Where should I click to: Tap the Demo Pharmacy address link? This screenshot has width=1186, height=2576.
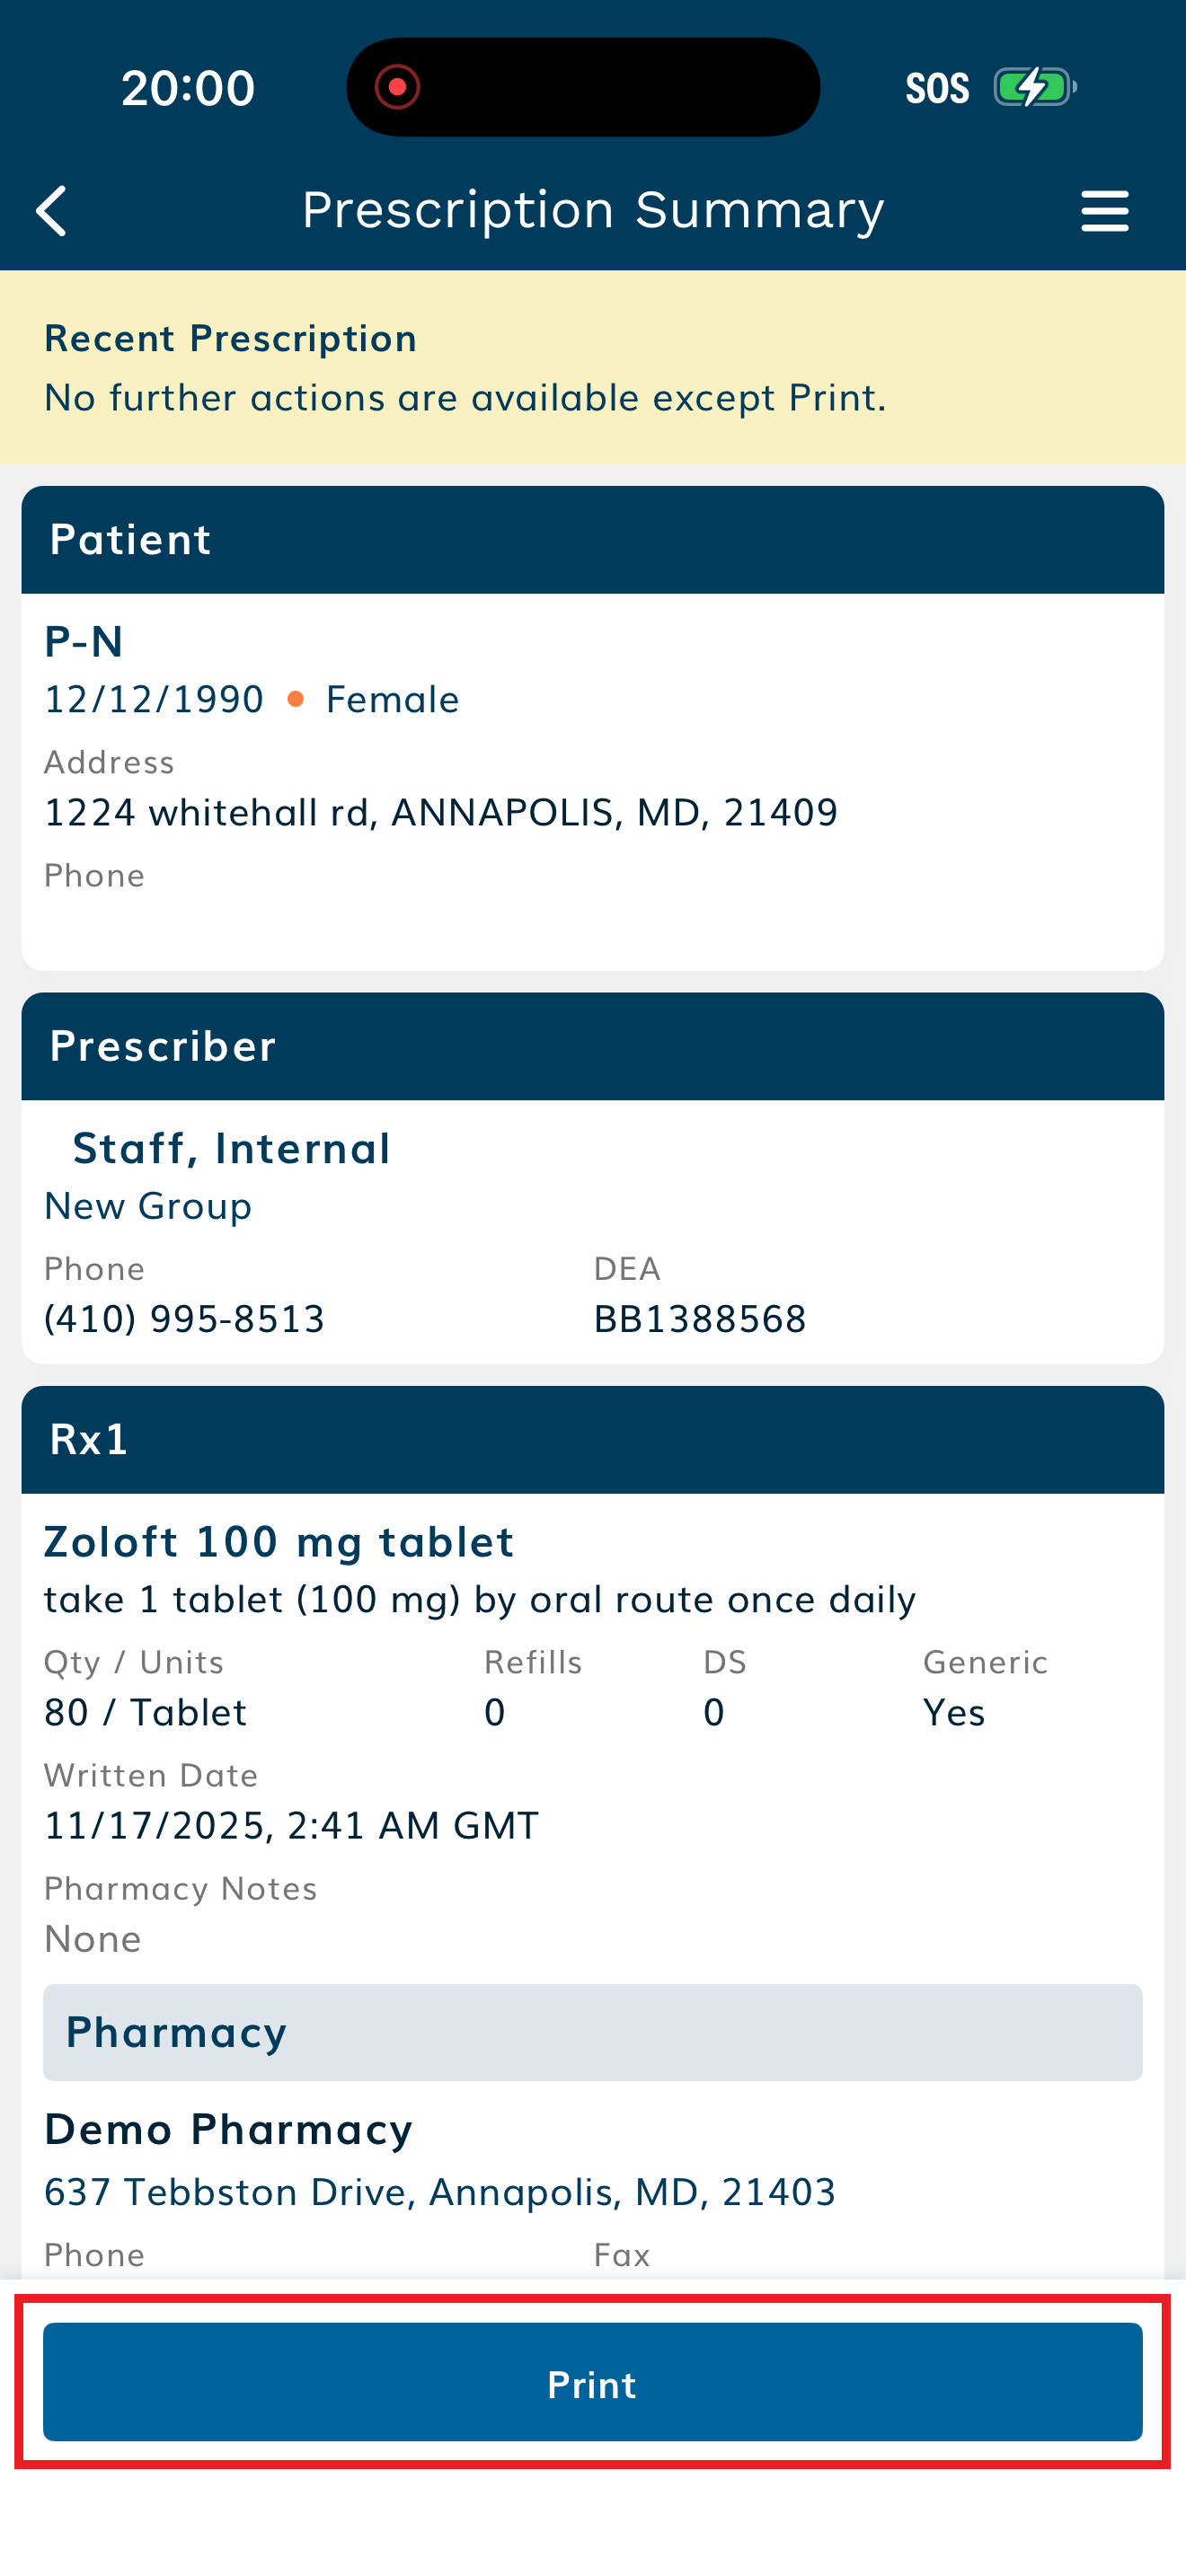pos(440,2191)
